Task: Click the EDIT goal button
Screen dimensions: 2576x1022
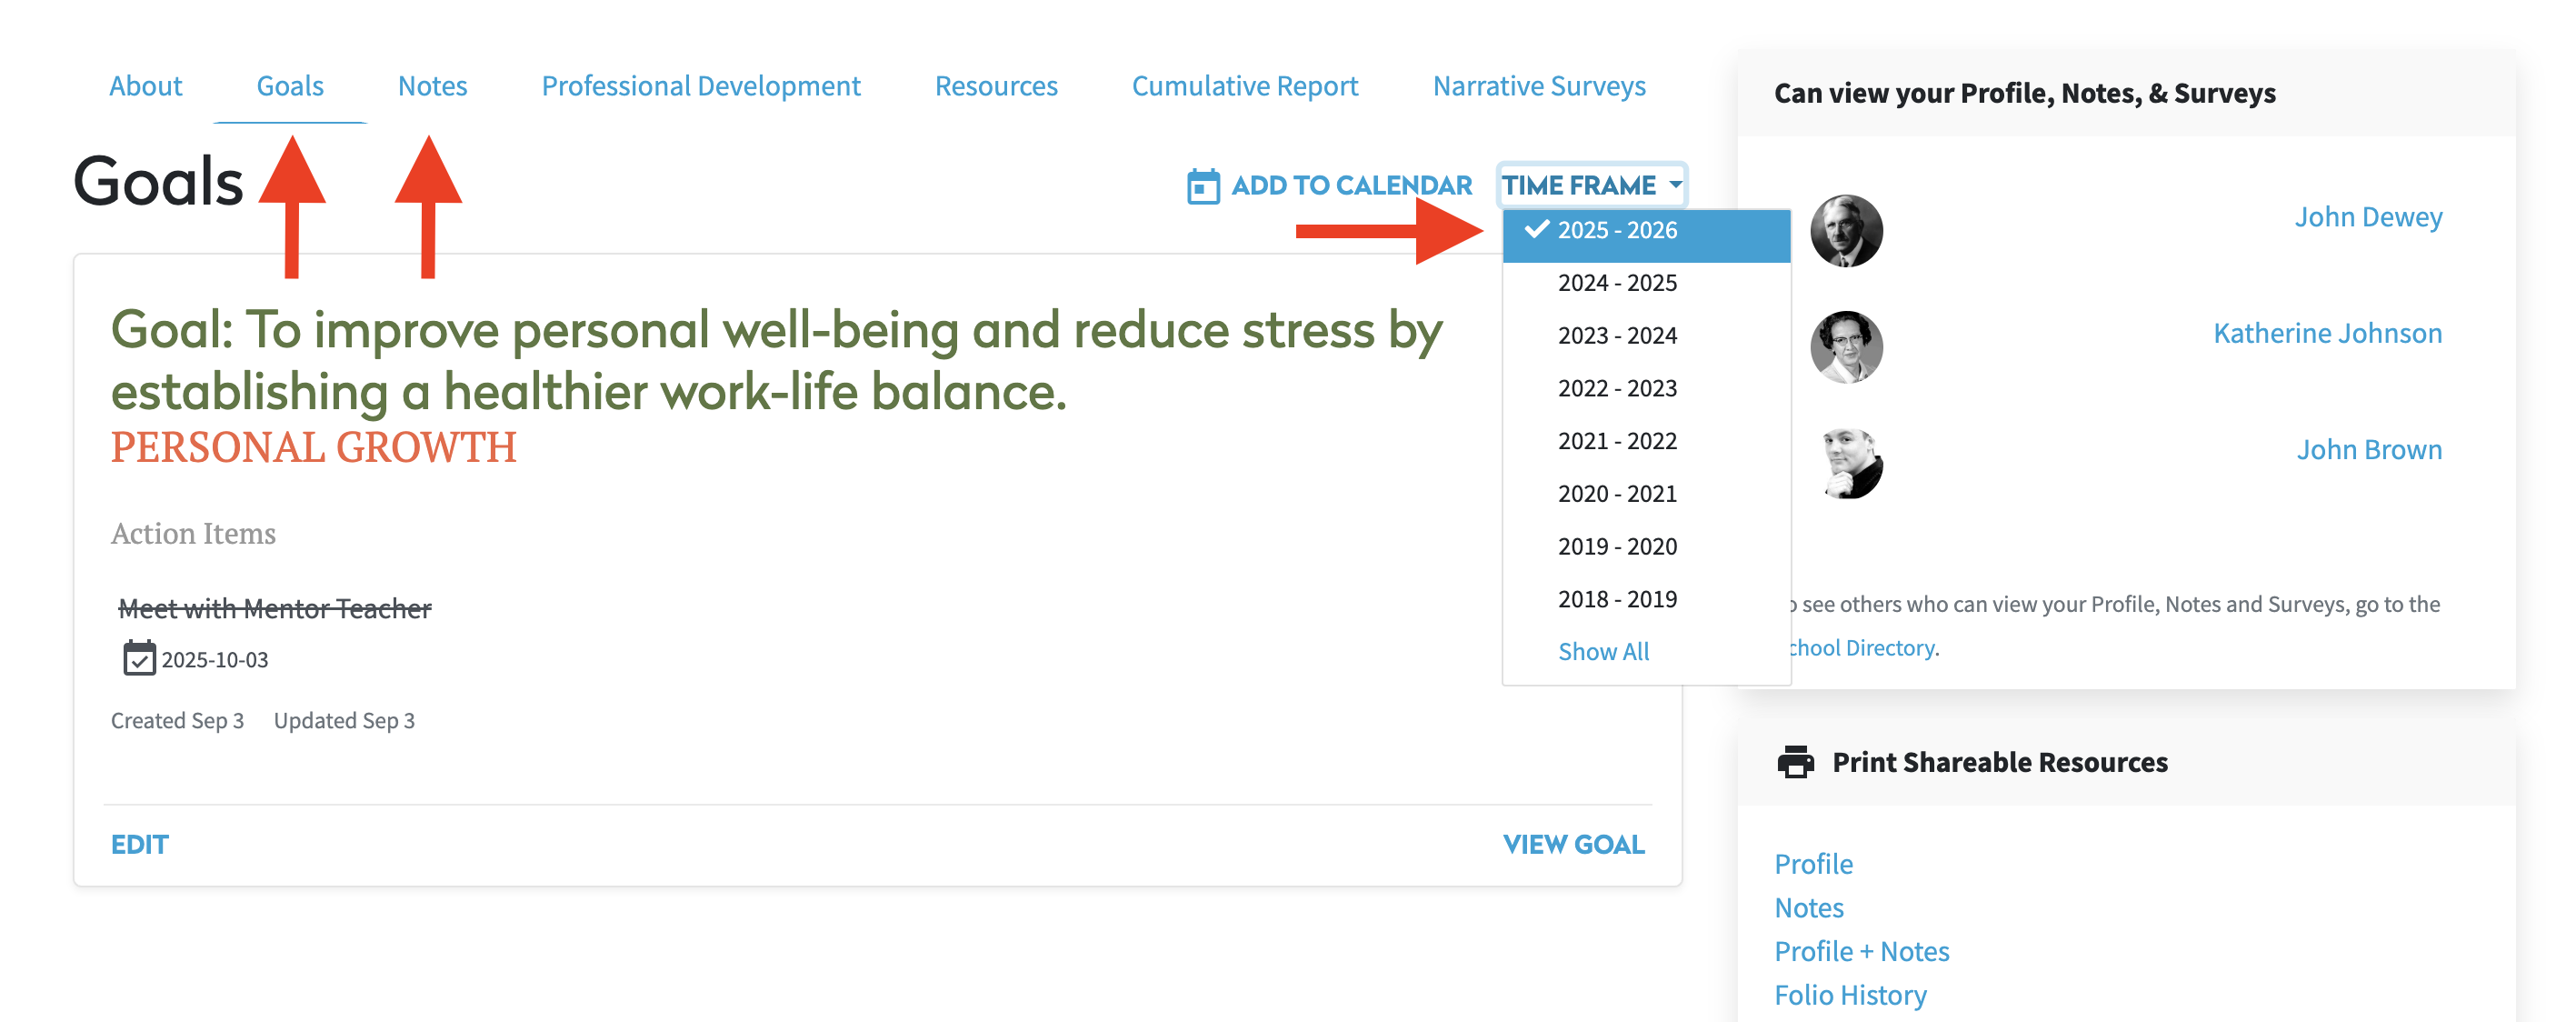Action: point(139,845)
